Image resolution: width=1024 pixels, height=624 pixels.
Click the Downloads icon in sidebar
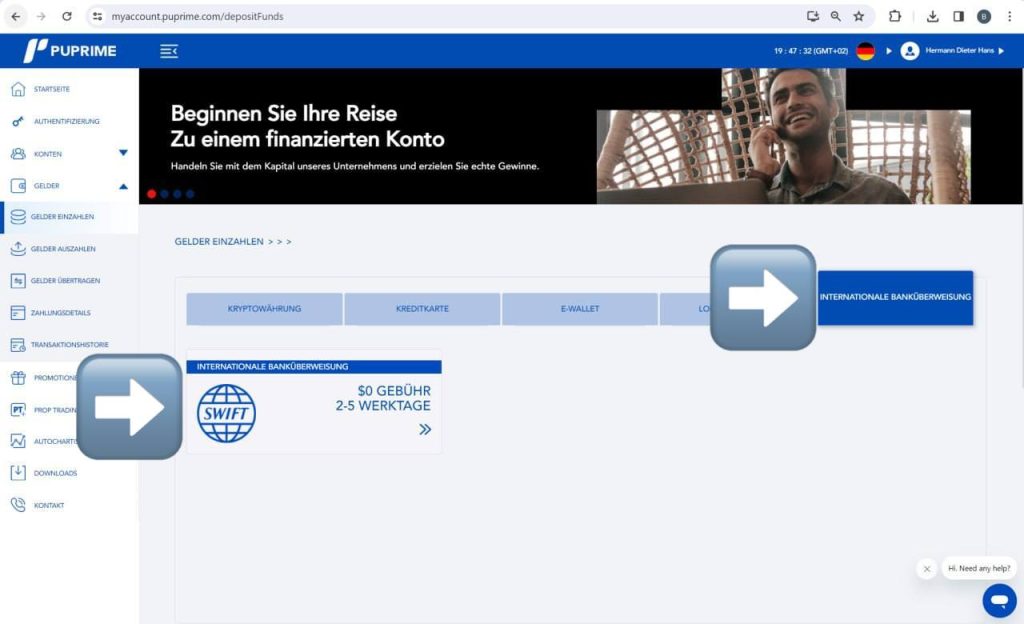(x=18, y=473)
